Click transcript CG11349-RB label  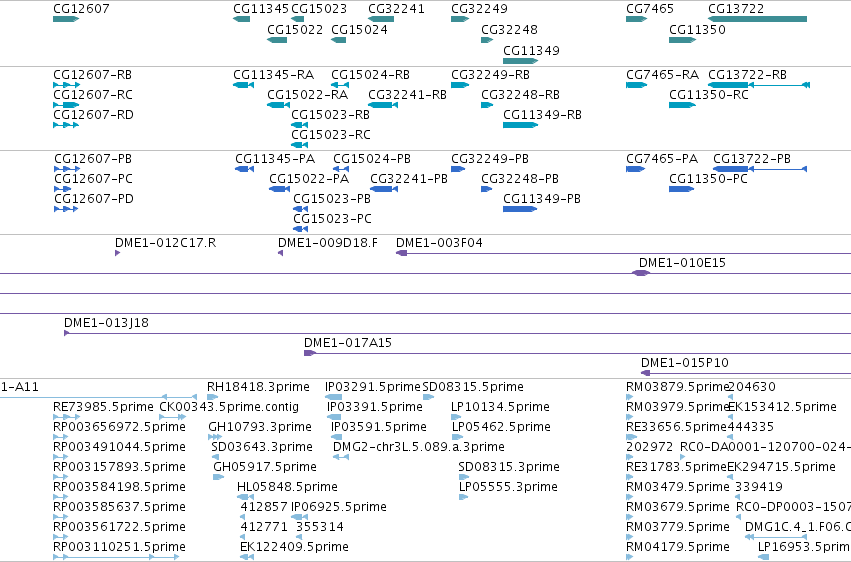(x=542, y=114)
